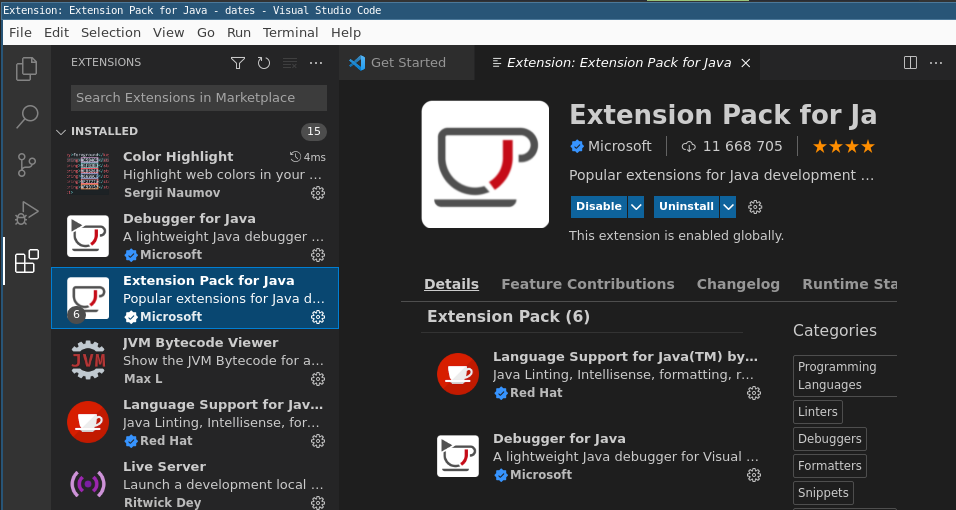Click the Uninstall extension button

pos(686,207)
